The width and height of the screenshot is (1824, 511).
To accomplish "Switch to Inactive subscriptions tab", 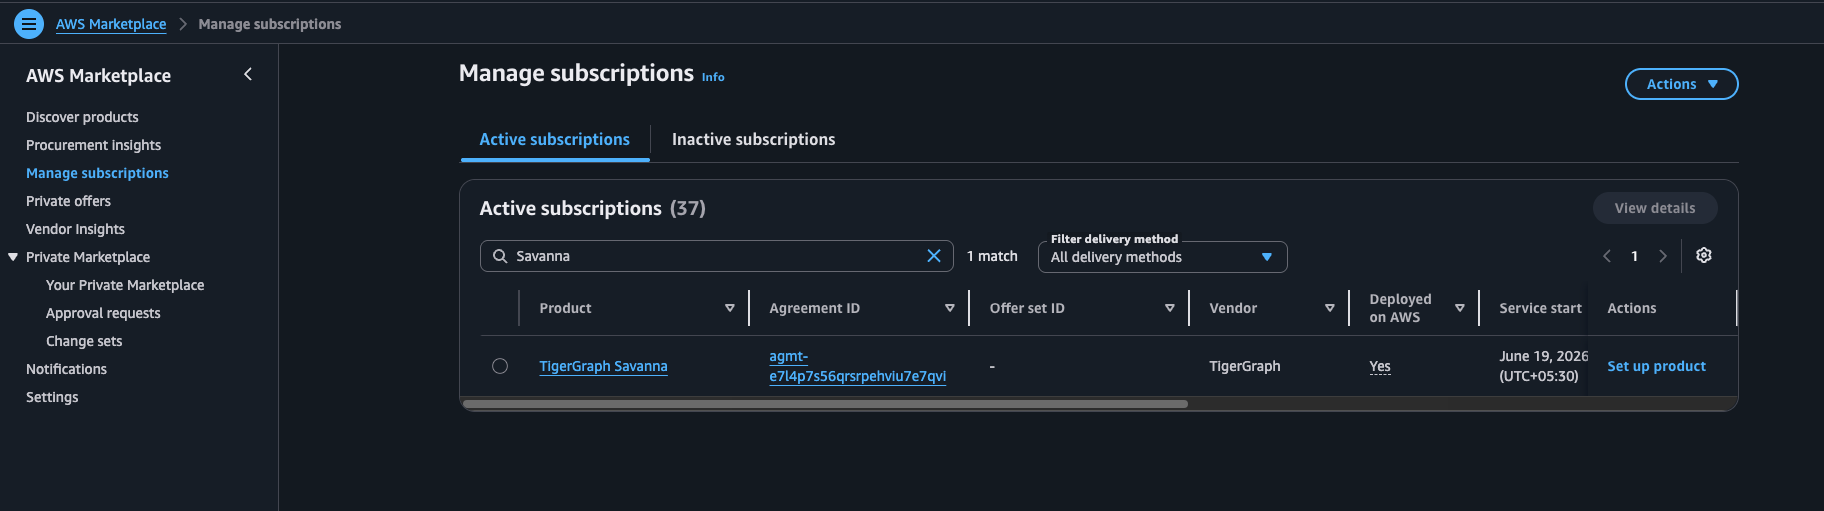I will pyautogui.click(x=753, y=139).
